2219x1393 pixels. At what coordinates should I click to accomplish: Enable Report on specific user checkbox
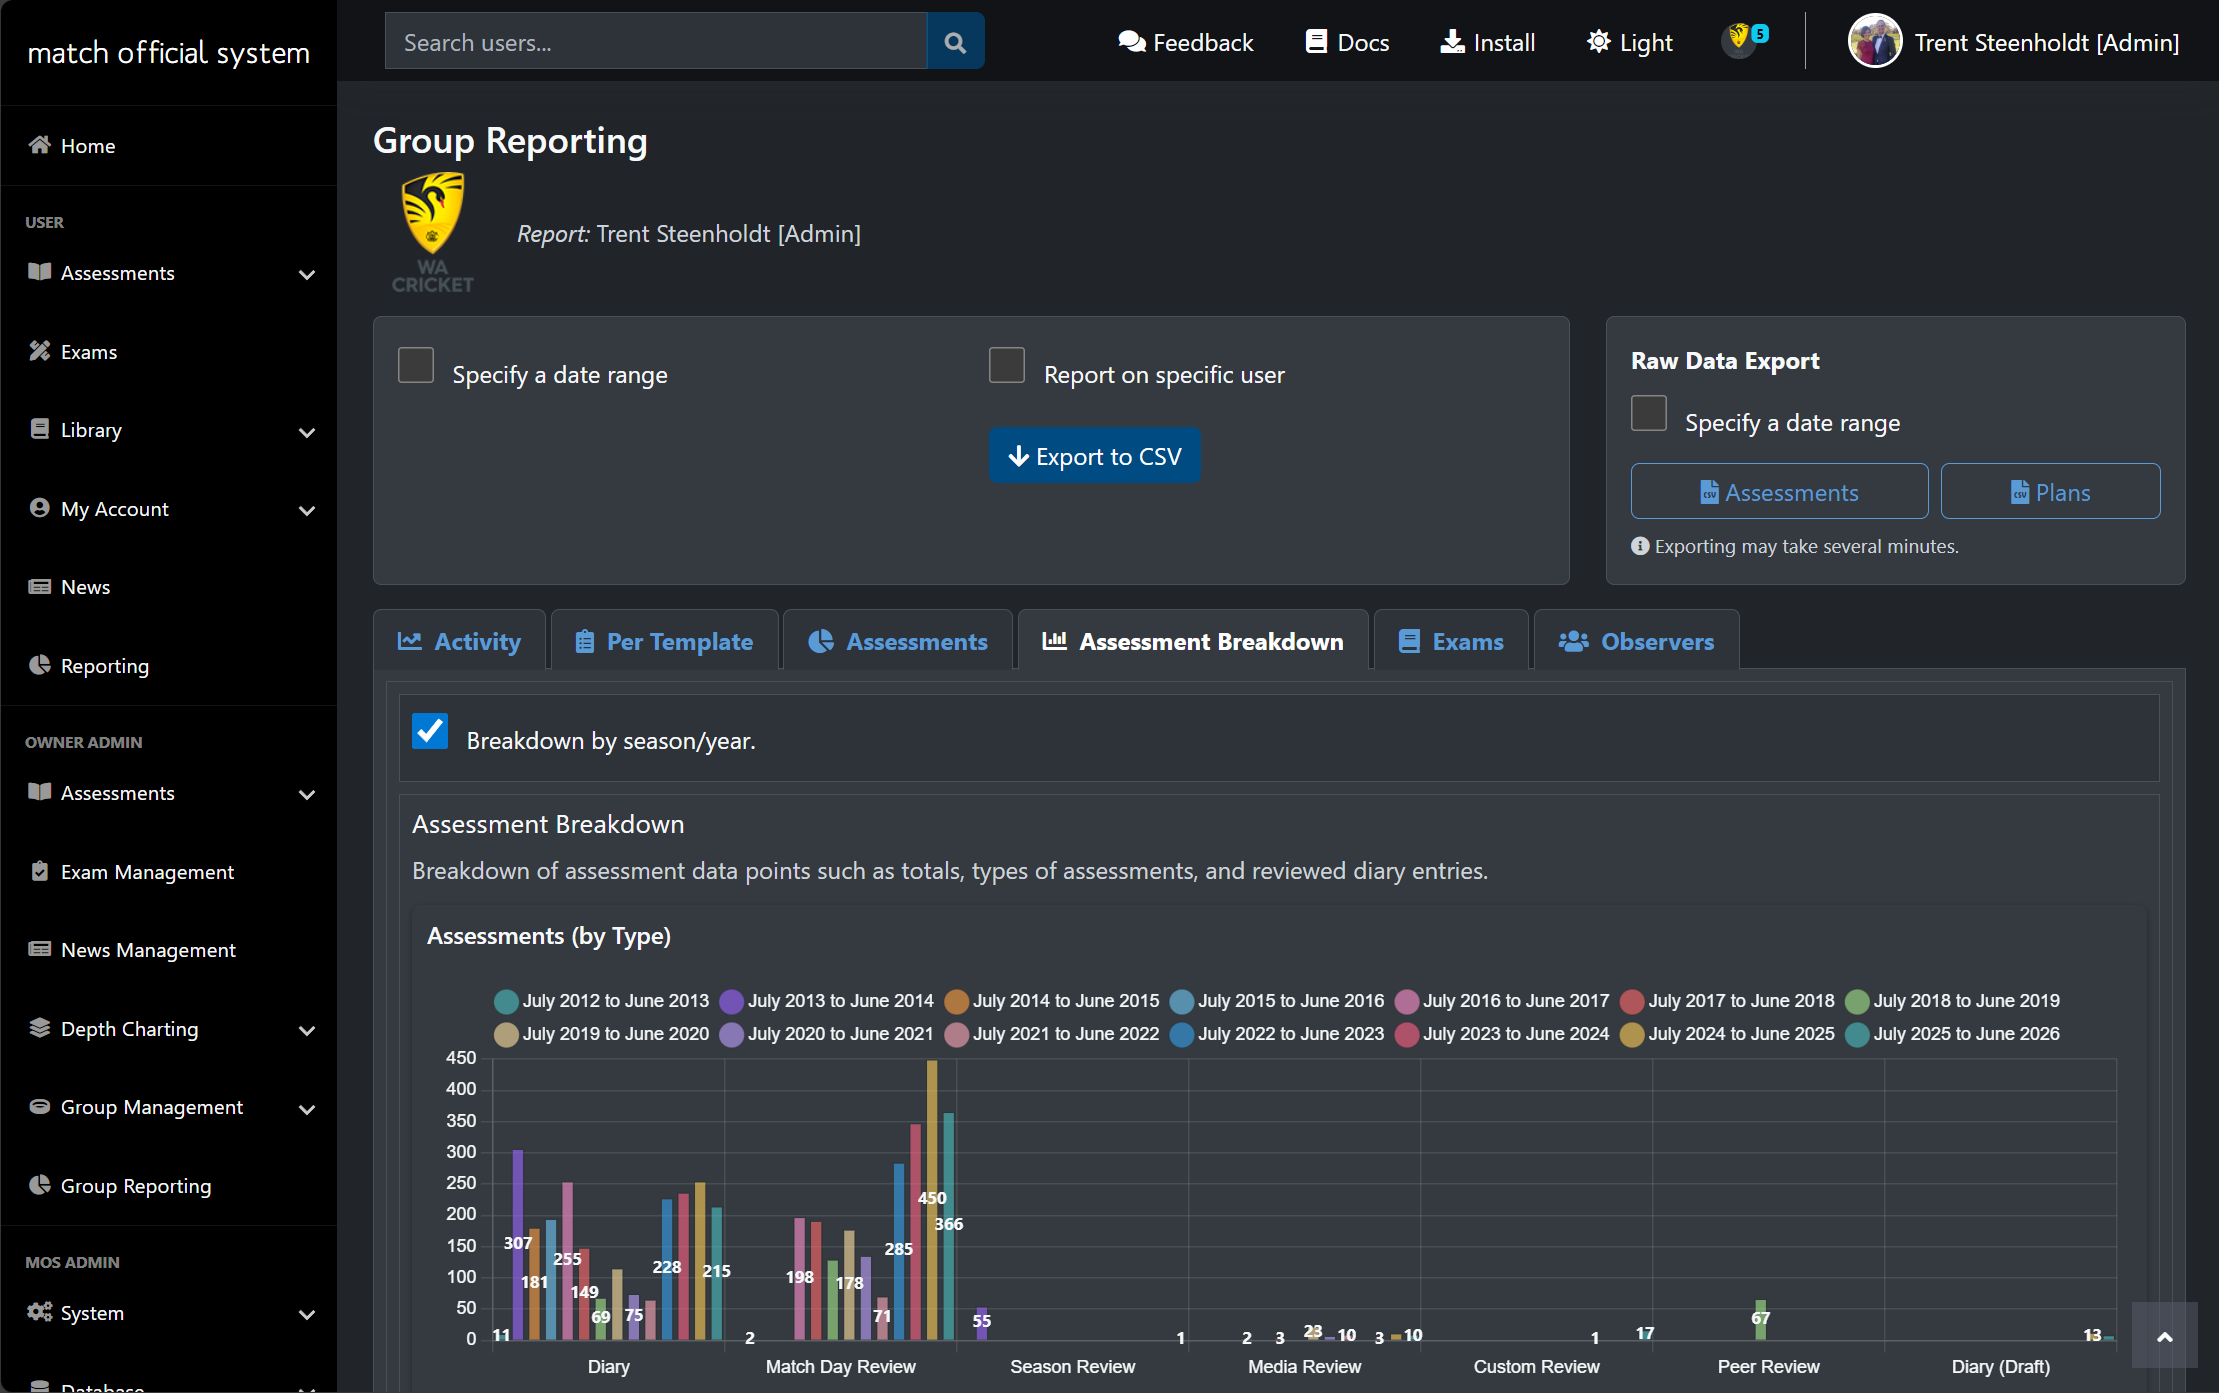(1007, 365)
